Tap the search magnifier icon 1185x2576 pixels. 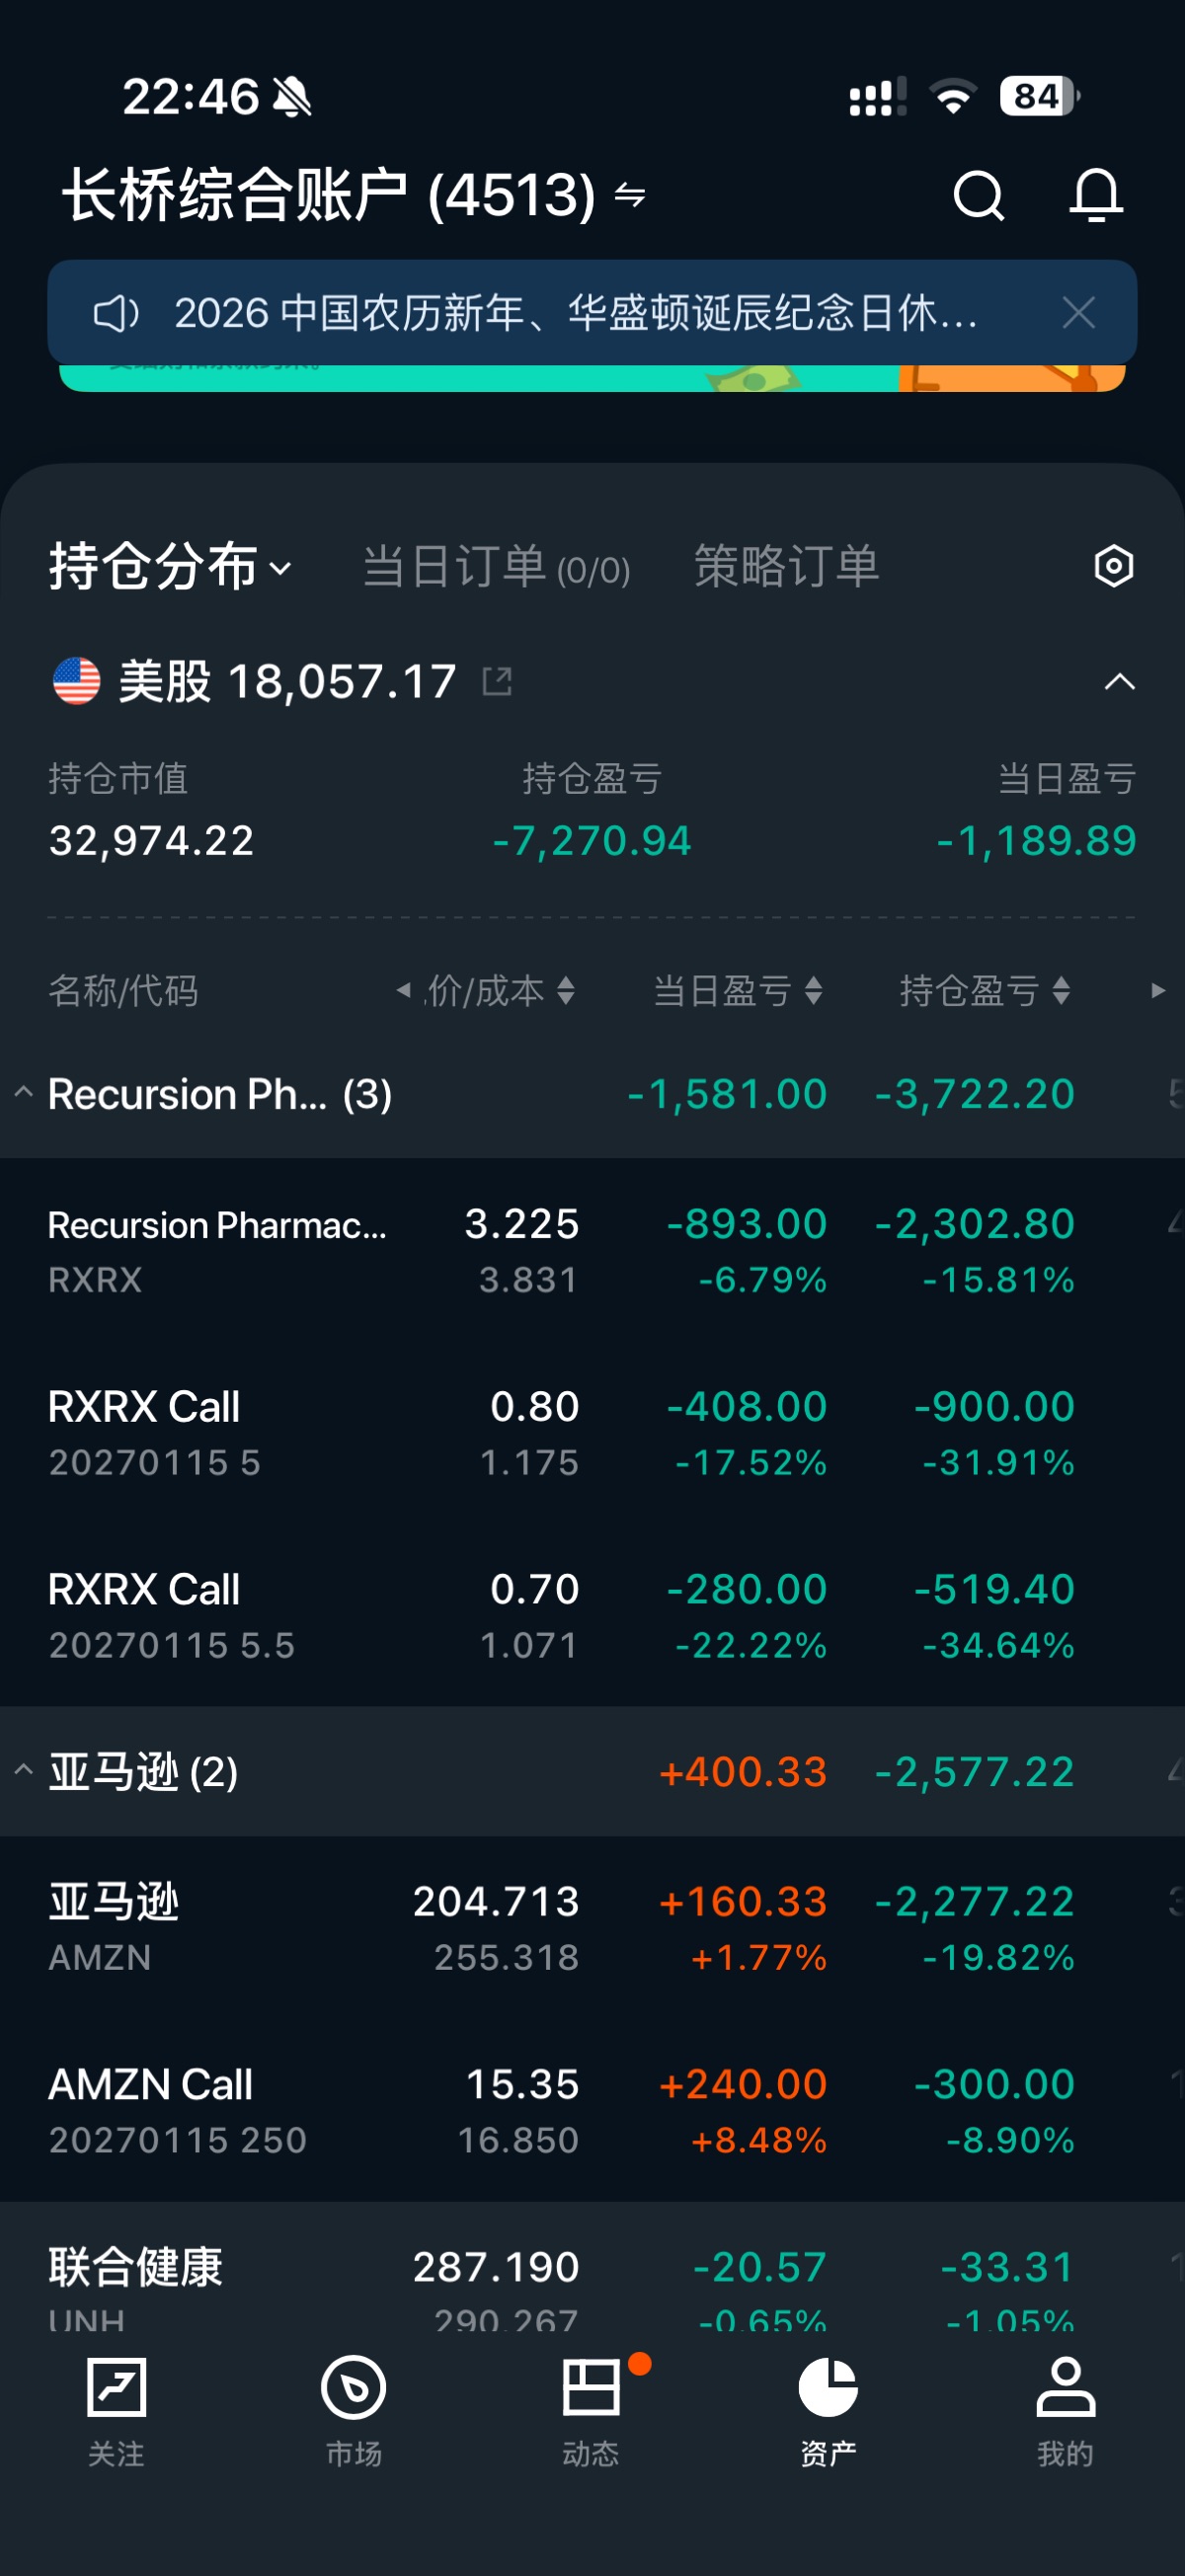coord(977,194)
